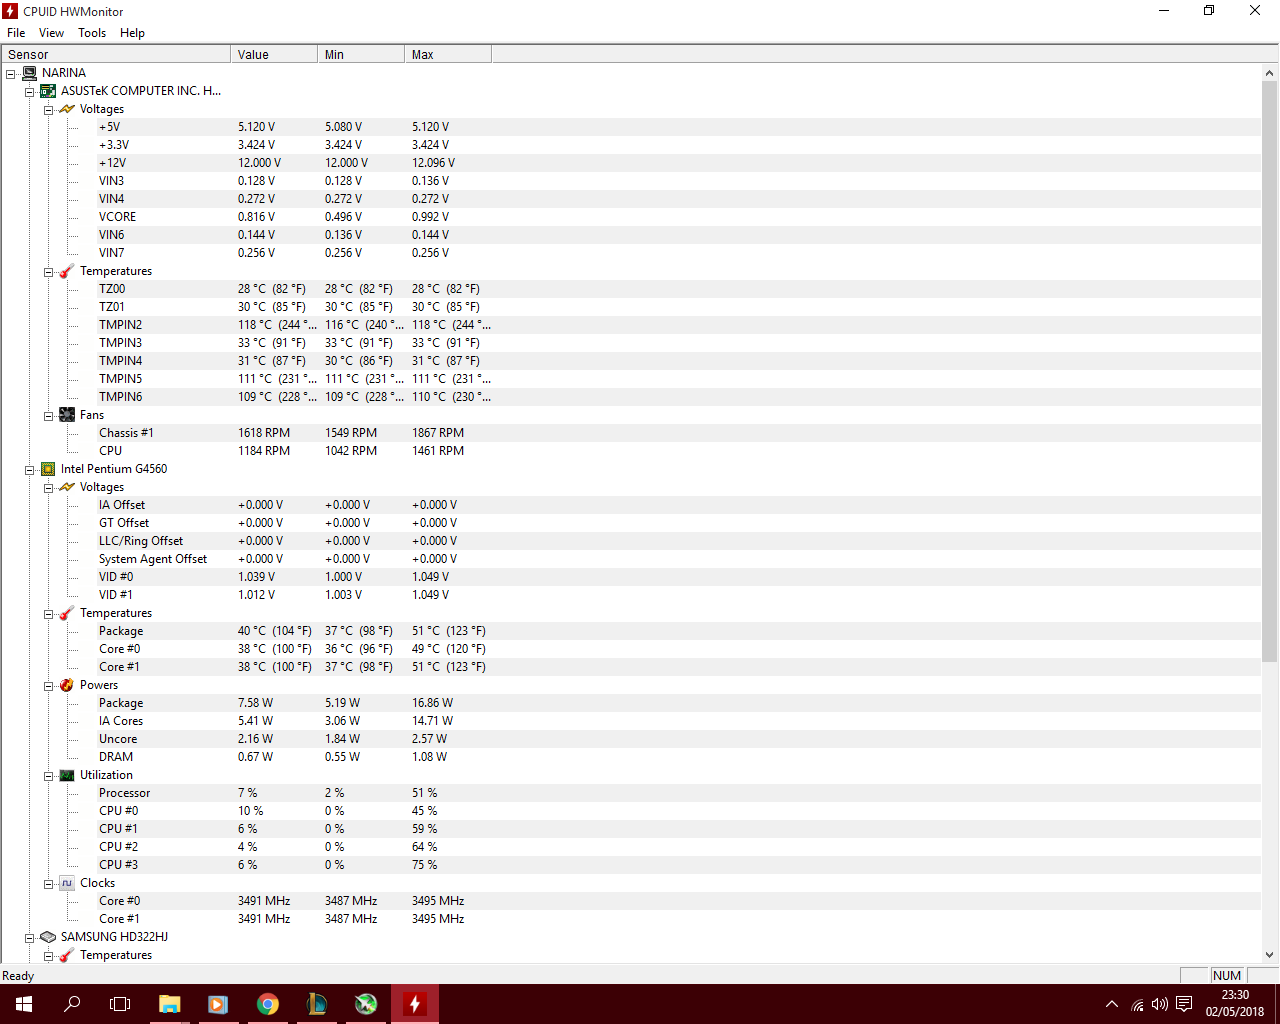This screenshot has height=1024, width=1280.
Task: Open the View menu
Action: click(51, 33)
